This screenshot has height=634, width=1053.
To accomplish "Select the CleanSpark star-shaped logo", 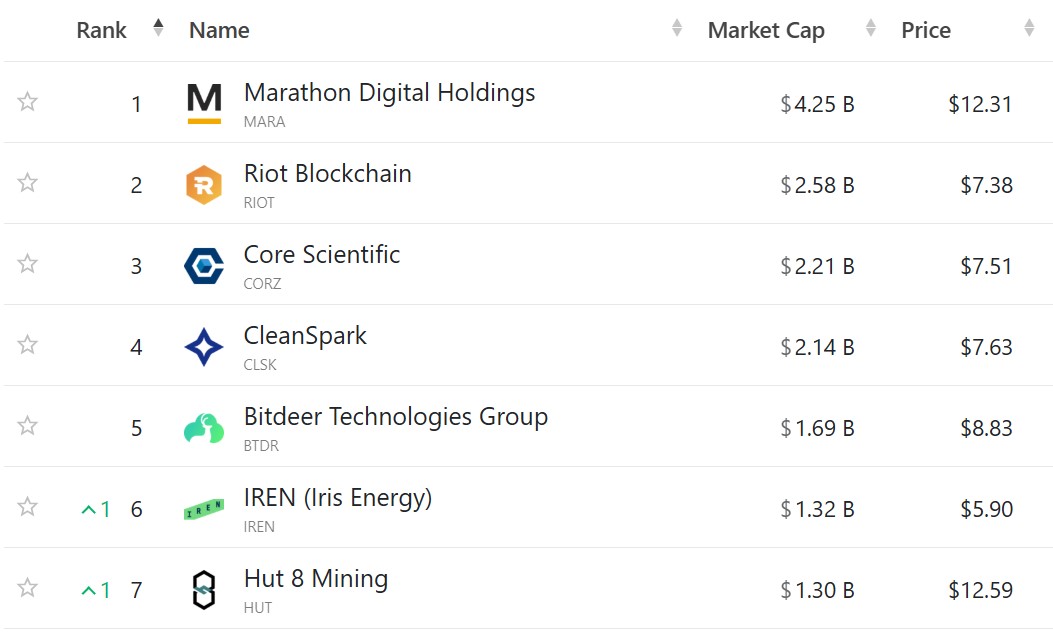I will pyautogui.click(x=203, y=345).
